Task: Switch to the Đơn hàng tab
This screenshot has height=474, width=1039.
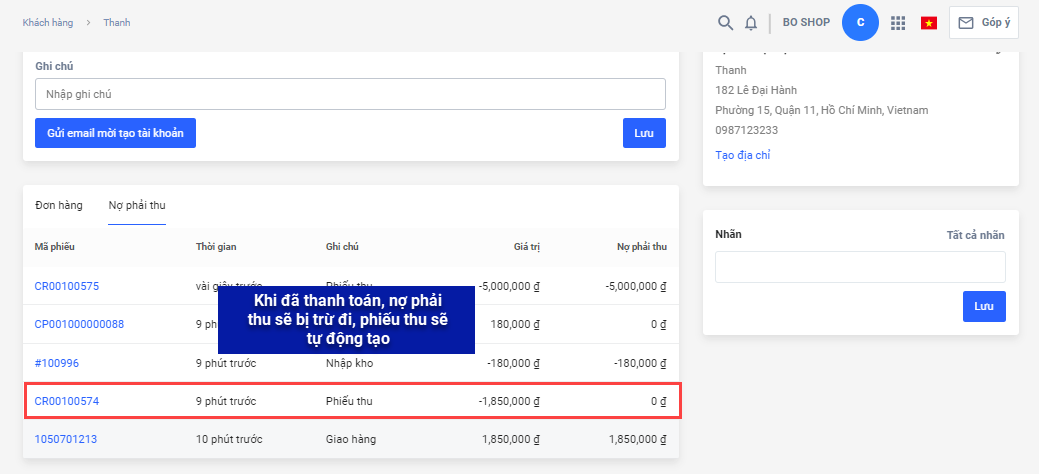Action: 59,206
